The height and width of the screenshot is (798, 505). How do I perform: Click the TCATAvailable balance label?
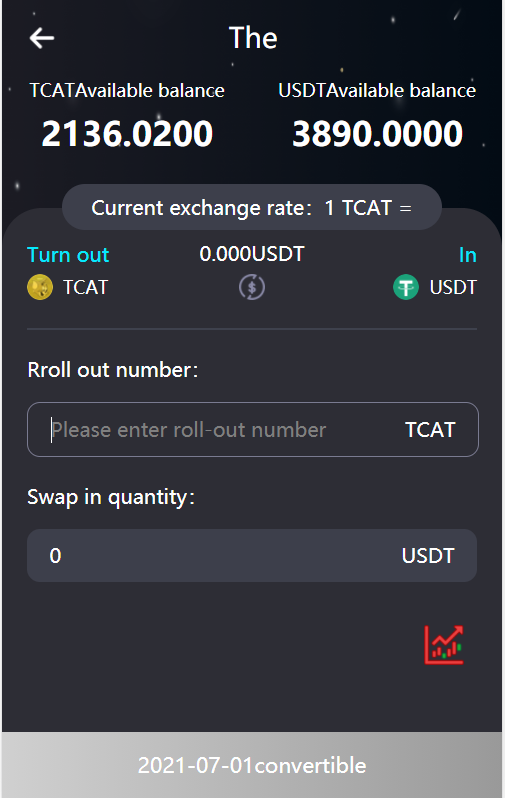click(127, 91)
